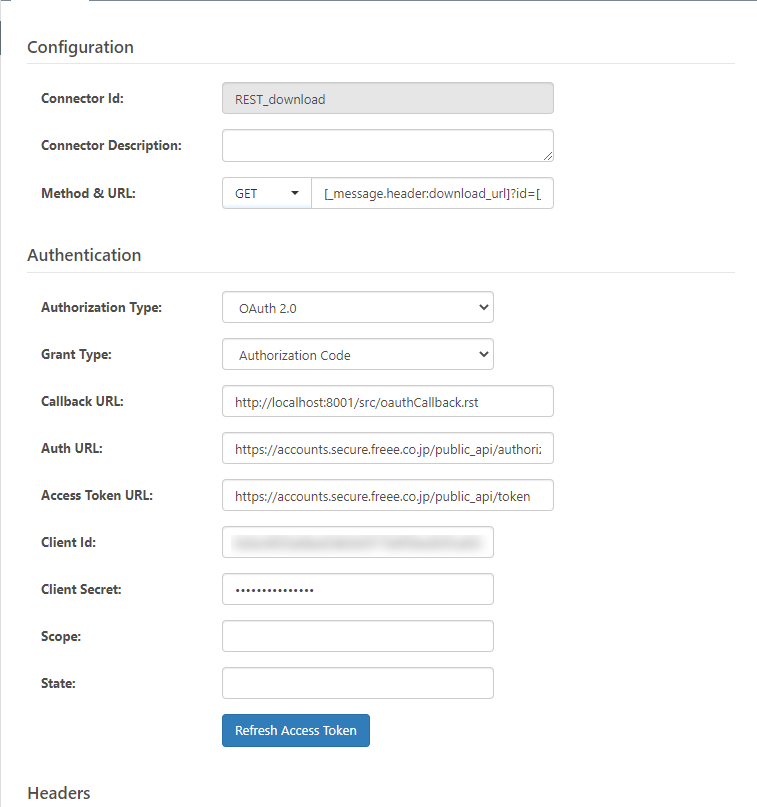Click the Authentication section heading
Image resolution: width=757 pixels, height=807 pixels.
(x=84, y=255)
